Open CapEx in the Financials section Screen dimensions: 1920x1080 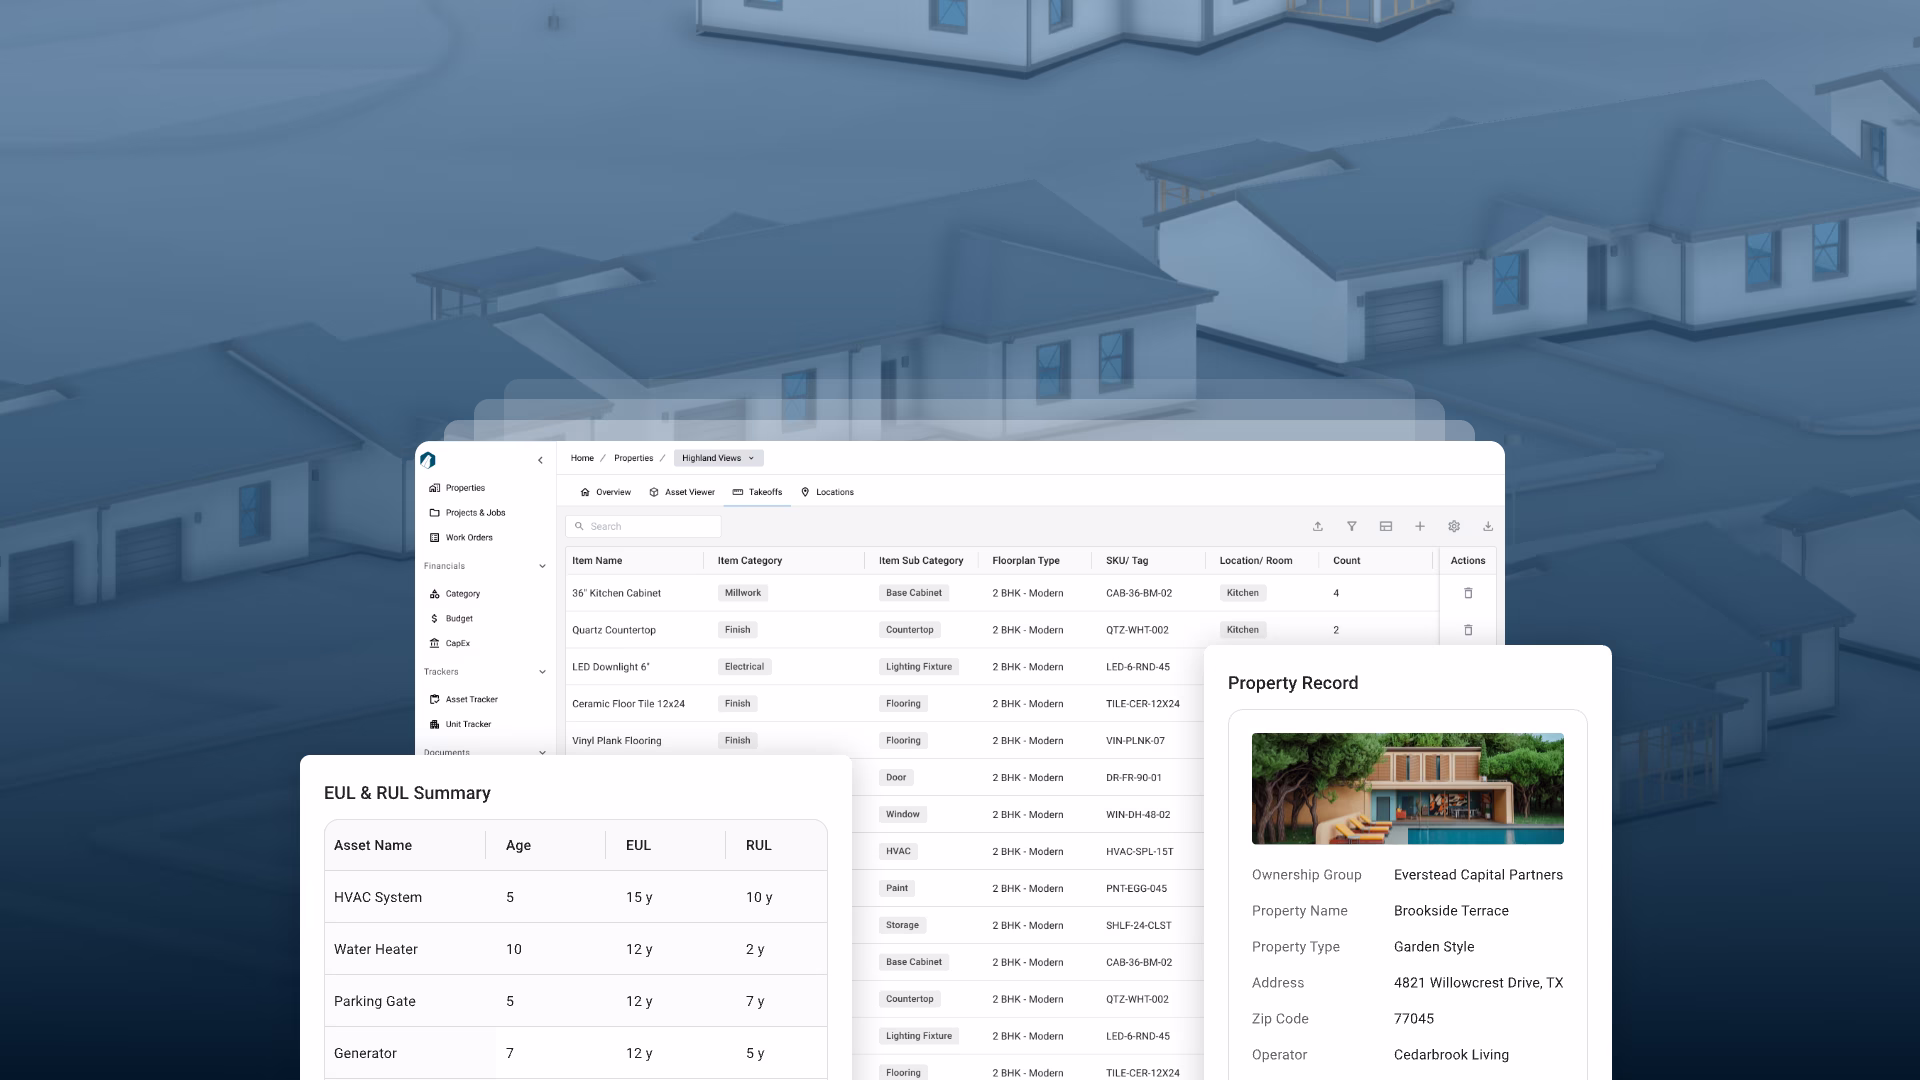[456, 643]
